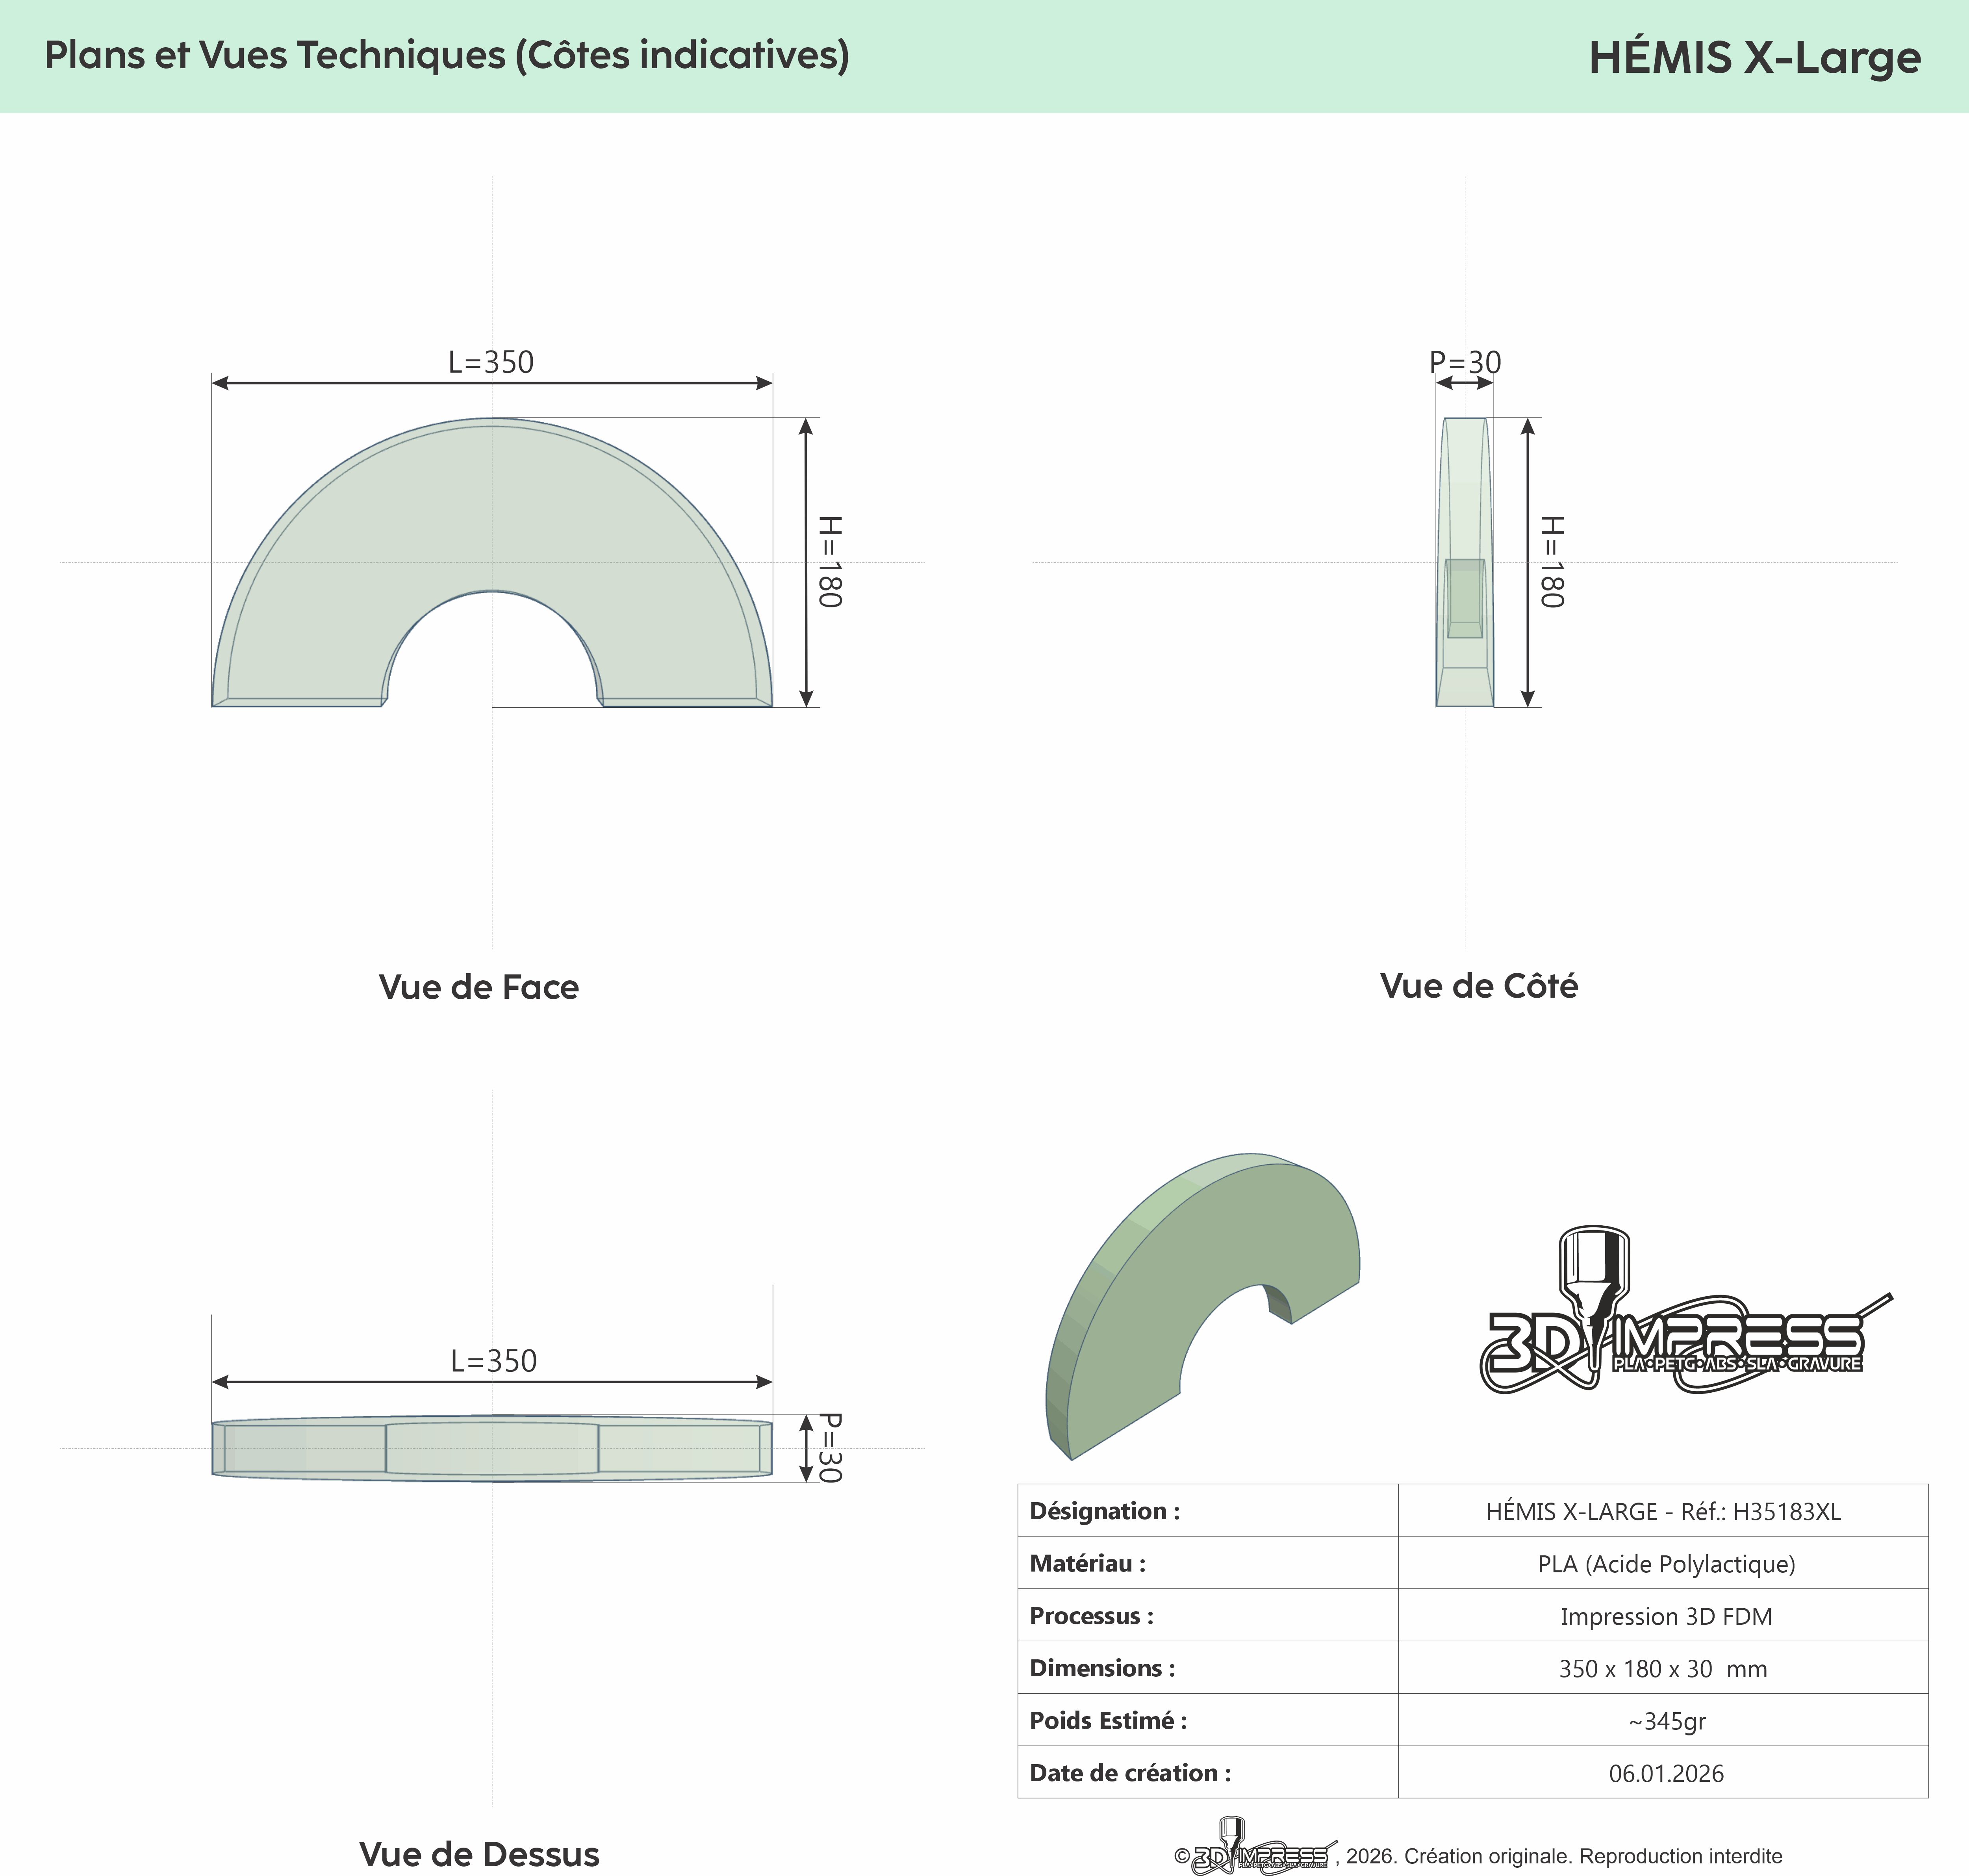Click the L=350 label in front view
This screenshot has height=1876, width=1969.
491,362
